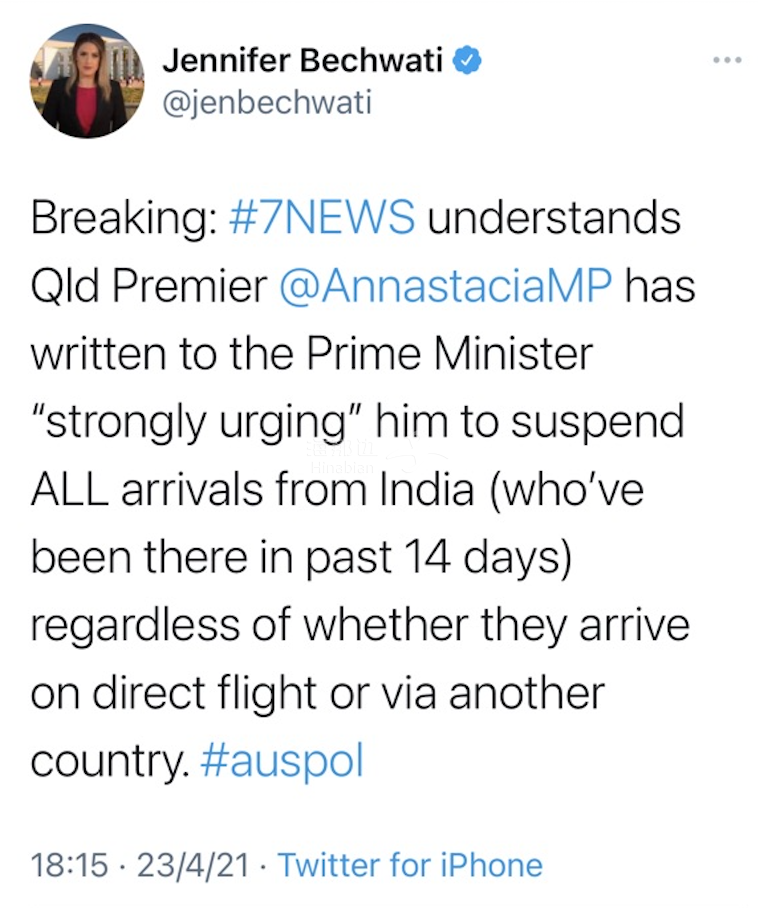Click the "written to the Prime Minister" line

(x=312, y=354)
